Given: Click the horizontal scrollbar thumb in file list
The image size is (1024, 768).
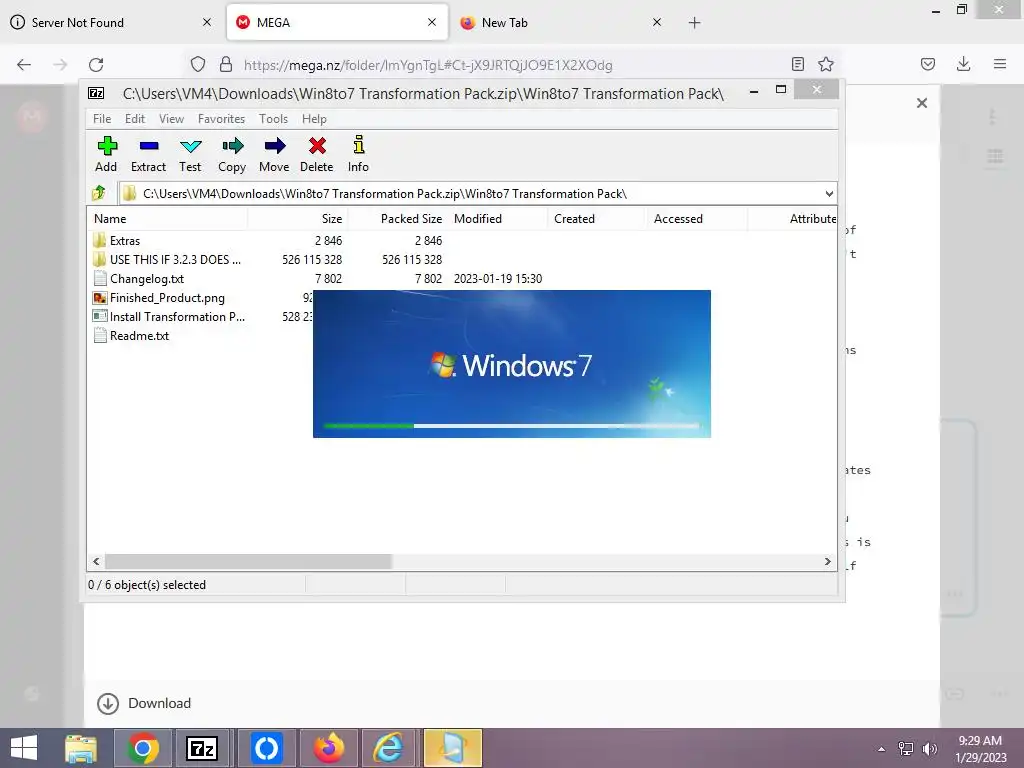Looking at the screenshot, I should 248,562.
